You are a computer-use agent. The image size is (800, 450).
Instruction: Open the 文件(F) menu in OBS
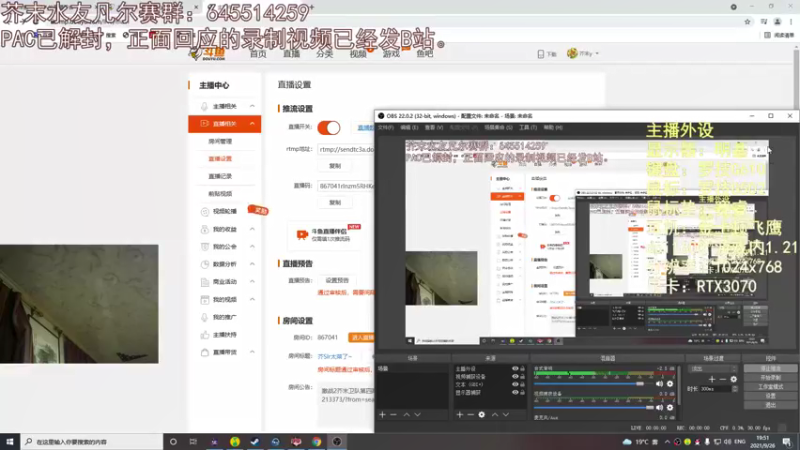(x=385, y=128)
